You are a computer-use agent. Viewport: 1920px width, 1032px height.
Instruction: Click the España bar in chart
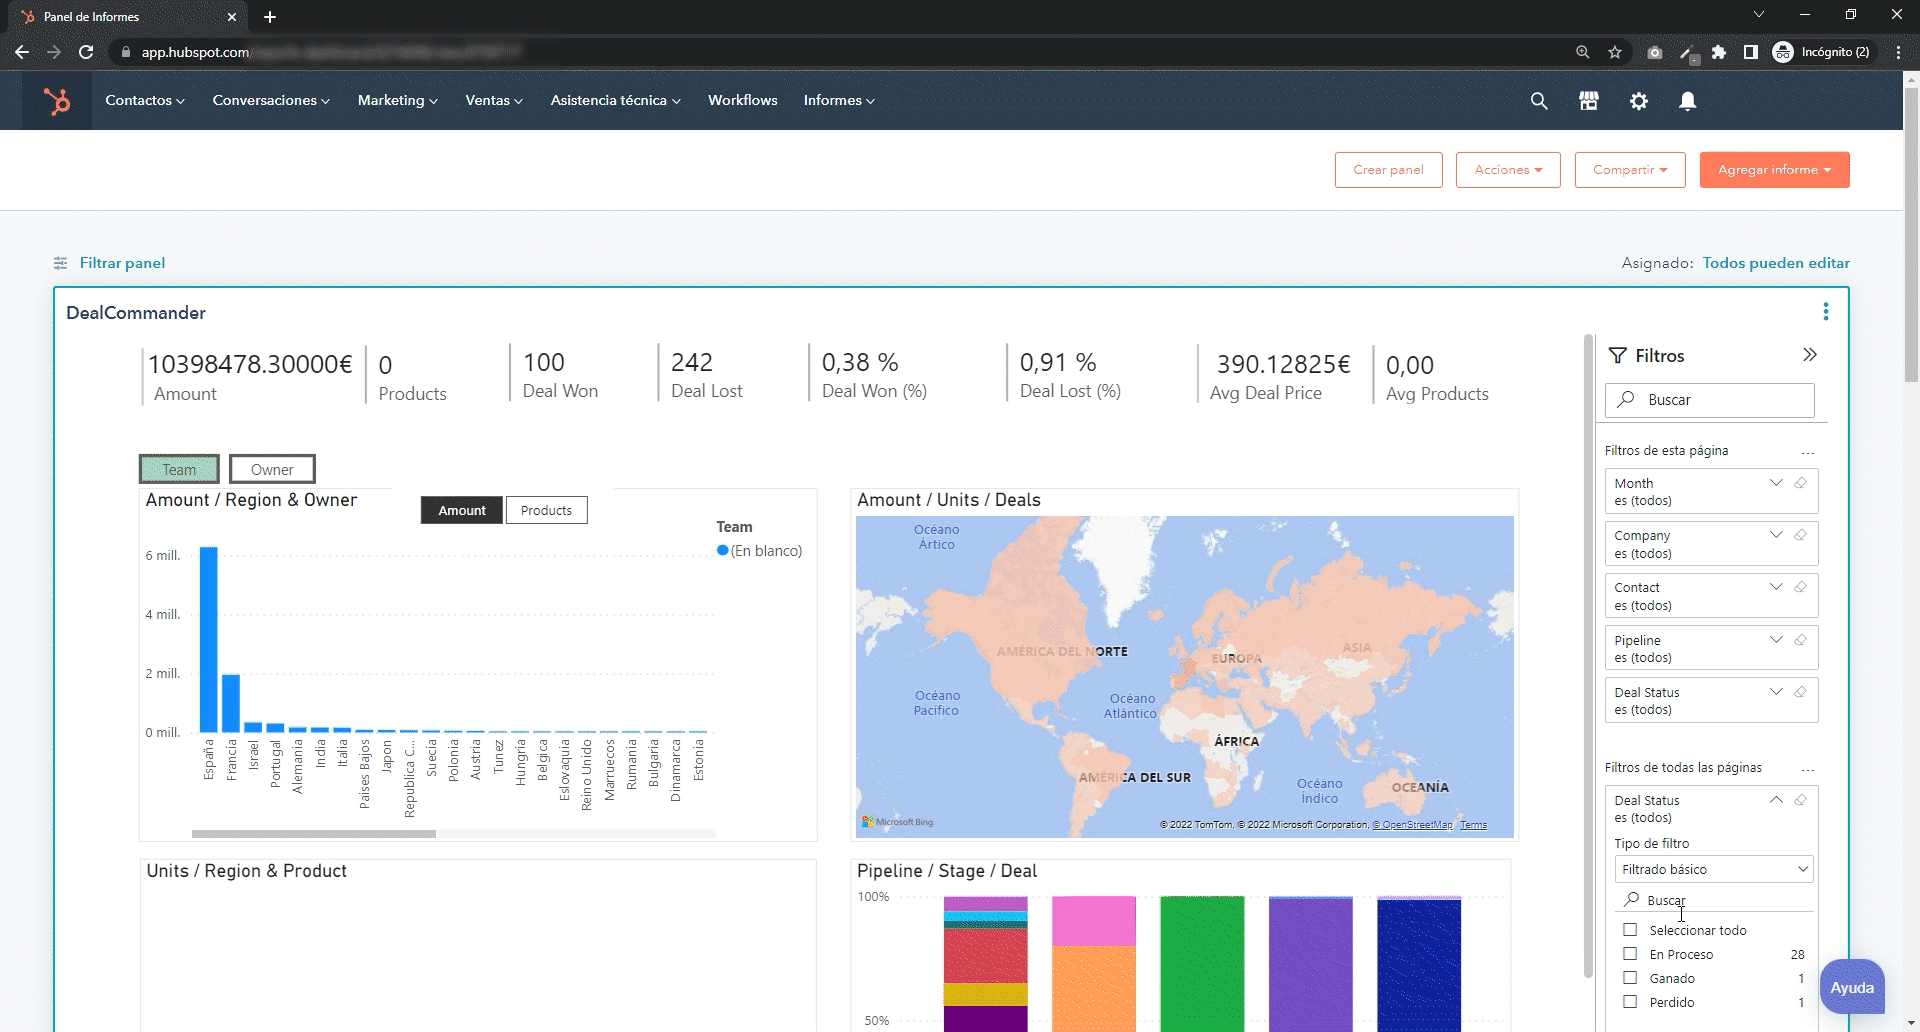click(x=208, y=640)
